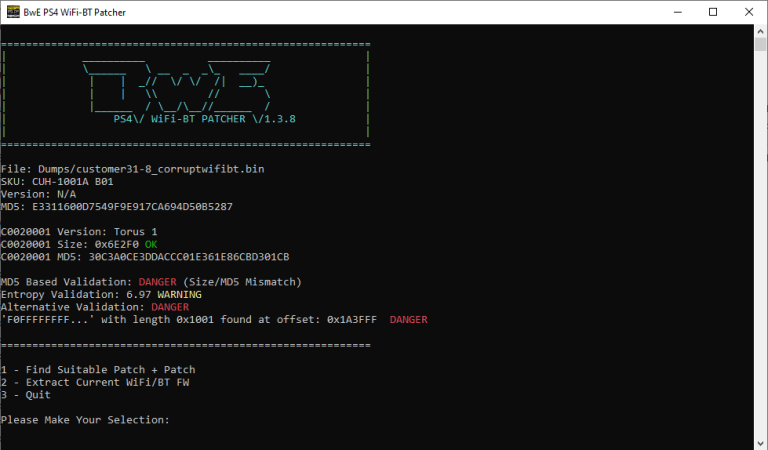The height and width of the screenshot is (450, 768).
Task: Click the file path 'Dumps/customer31-8_corruptwifibt.bin'
Action: tap(151, 169)
